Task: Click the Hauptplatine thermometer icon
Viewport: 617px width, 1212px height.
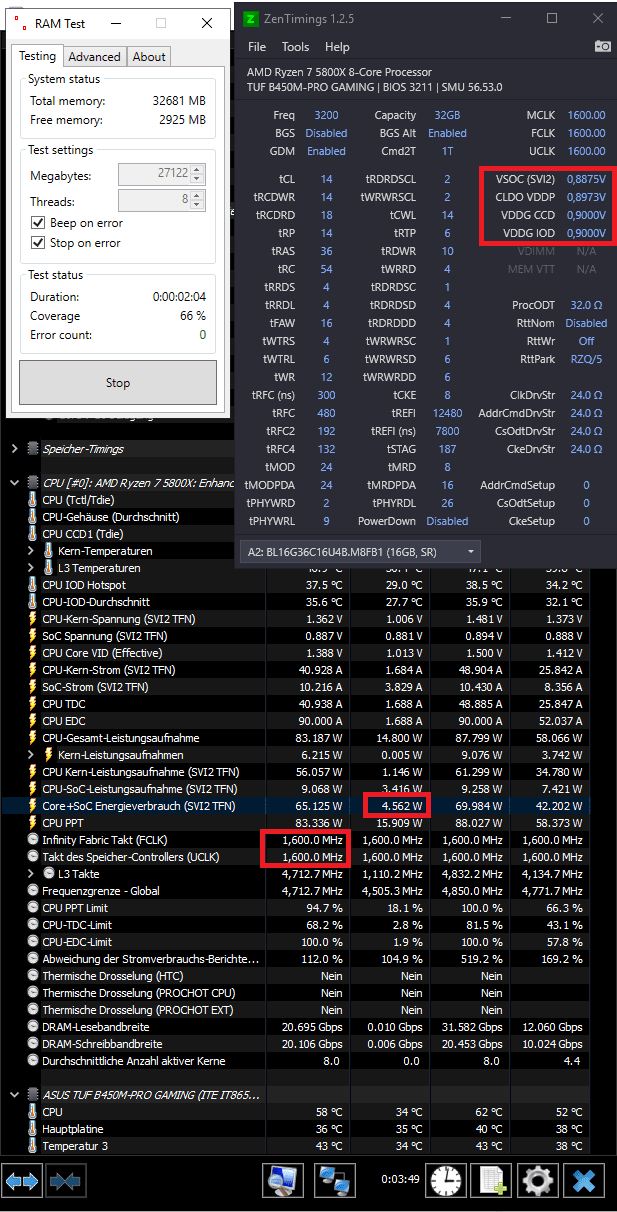Action: [x=34, y=1129]
